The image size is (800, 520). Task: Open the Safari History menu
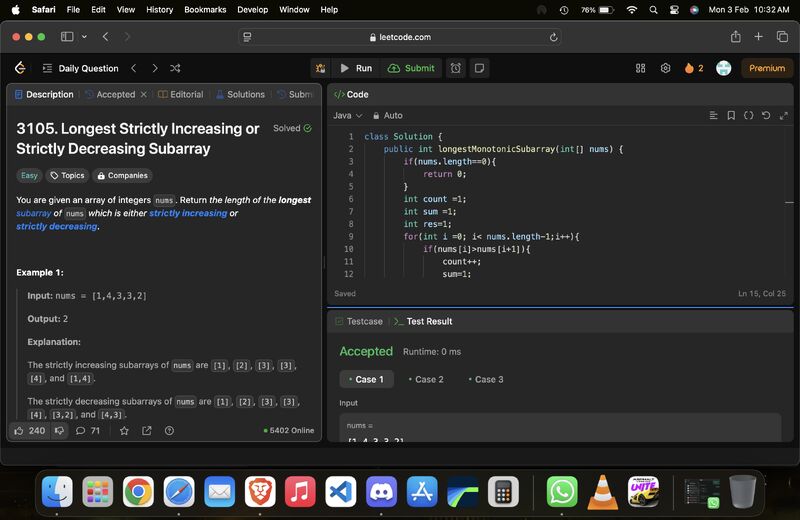point(160,10)
